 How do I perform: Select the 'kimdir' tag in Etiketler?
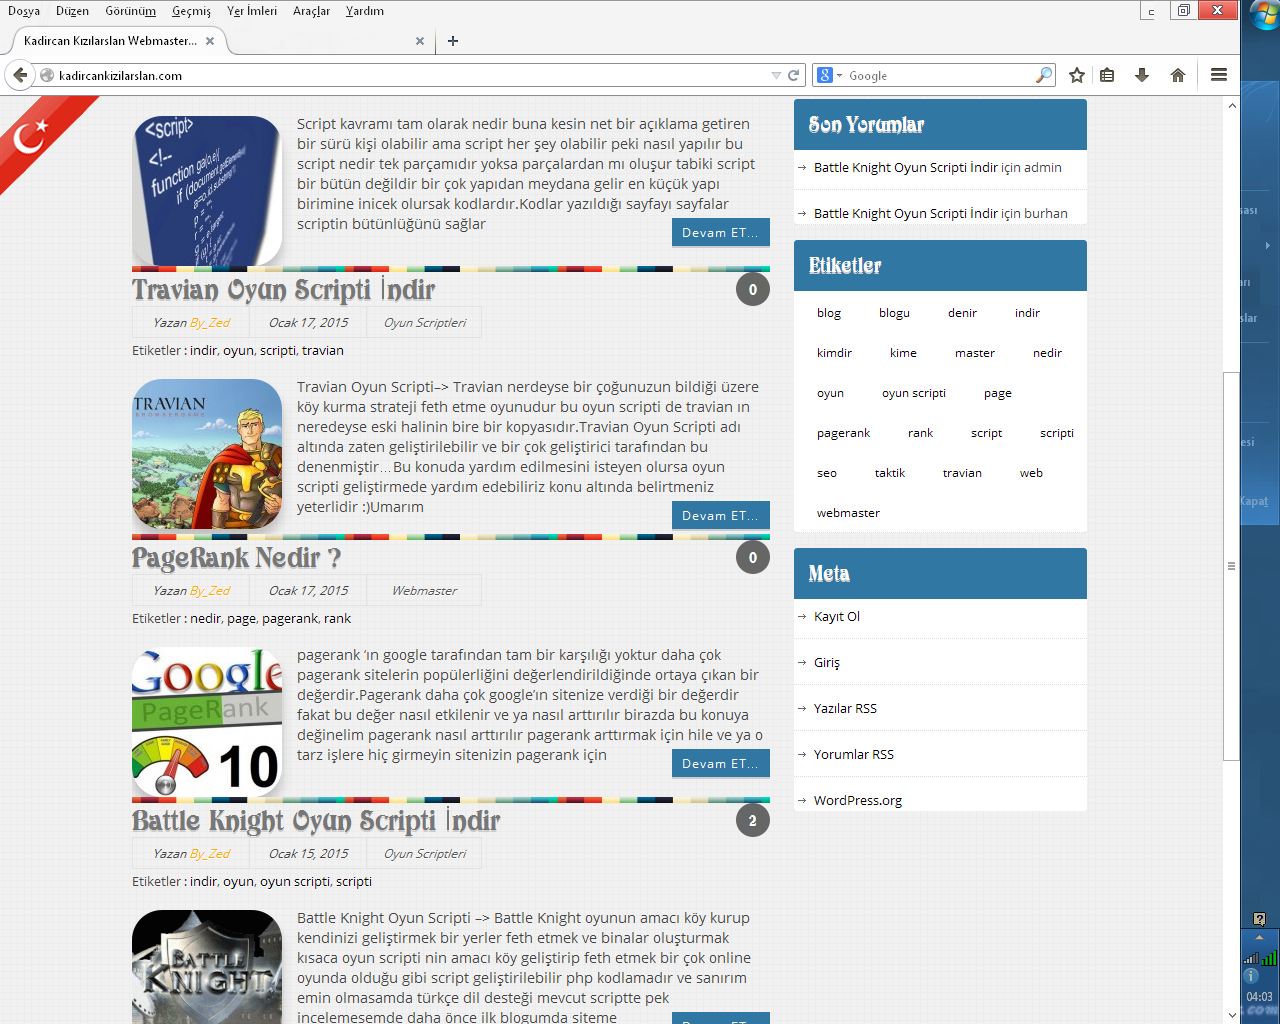click(x=834, y=353)
